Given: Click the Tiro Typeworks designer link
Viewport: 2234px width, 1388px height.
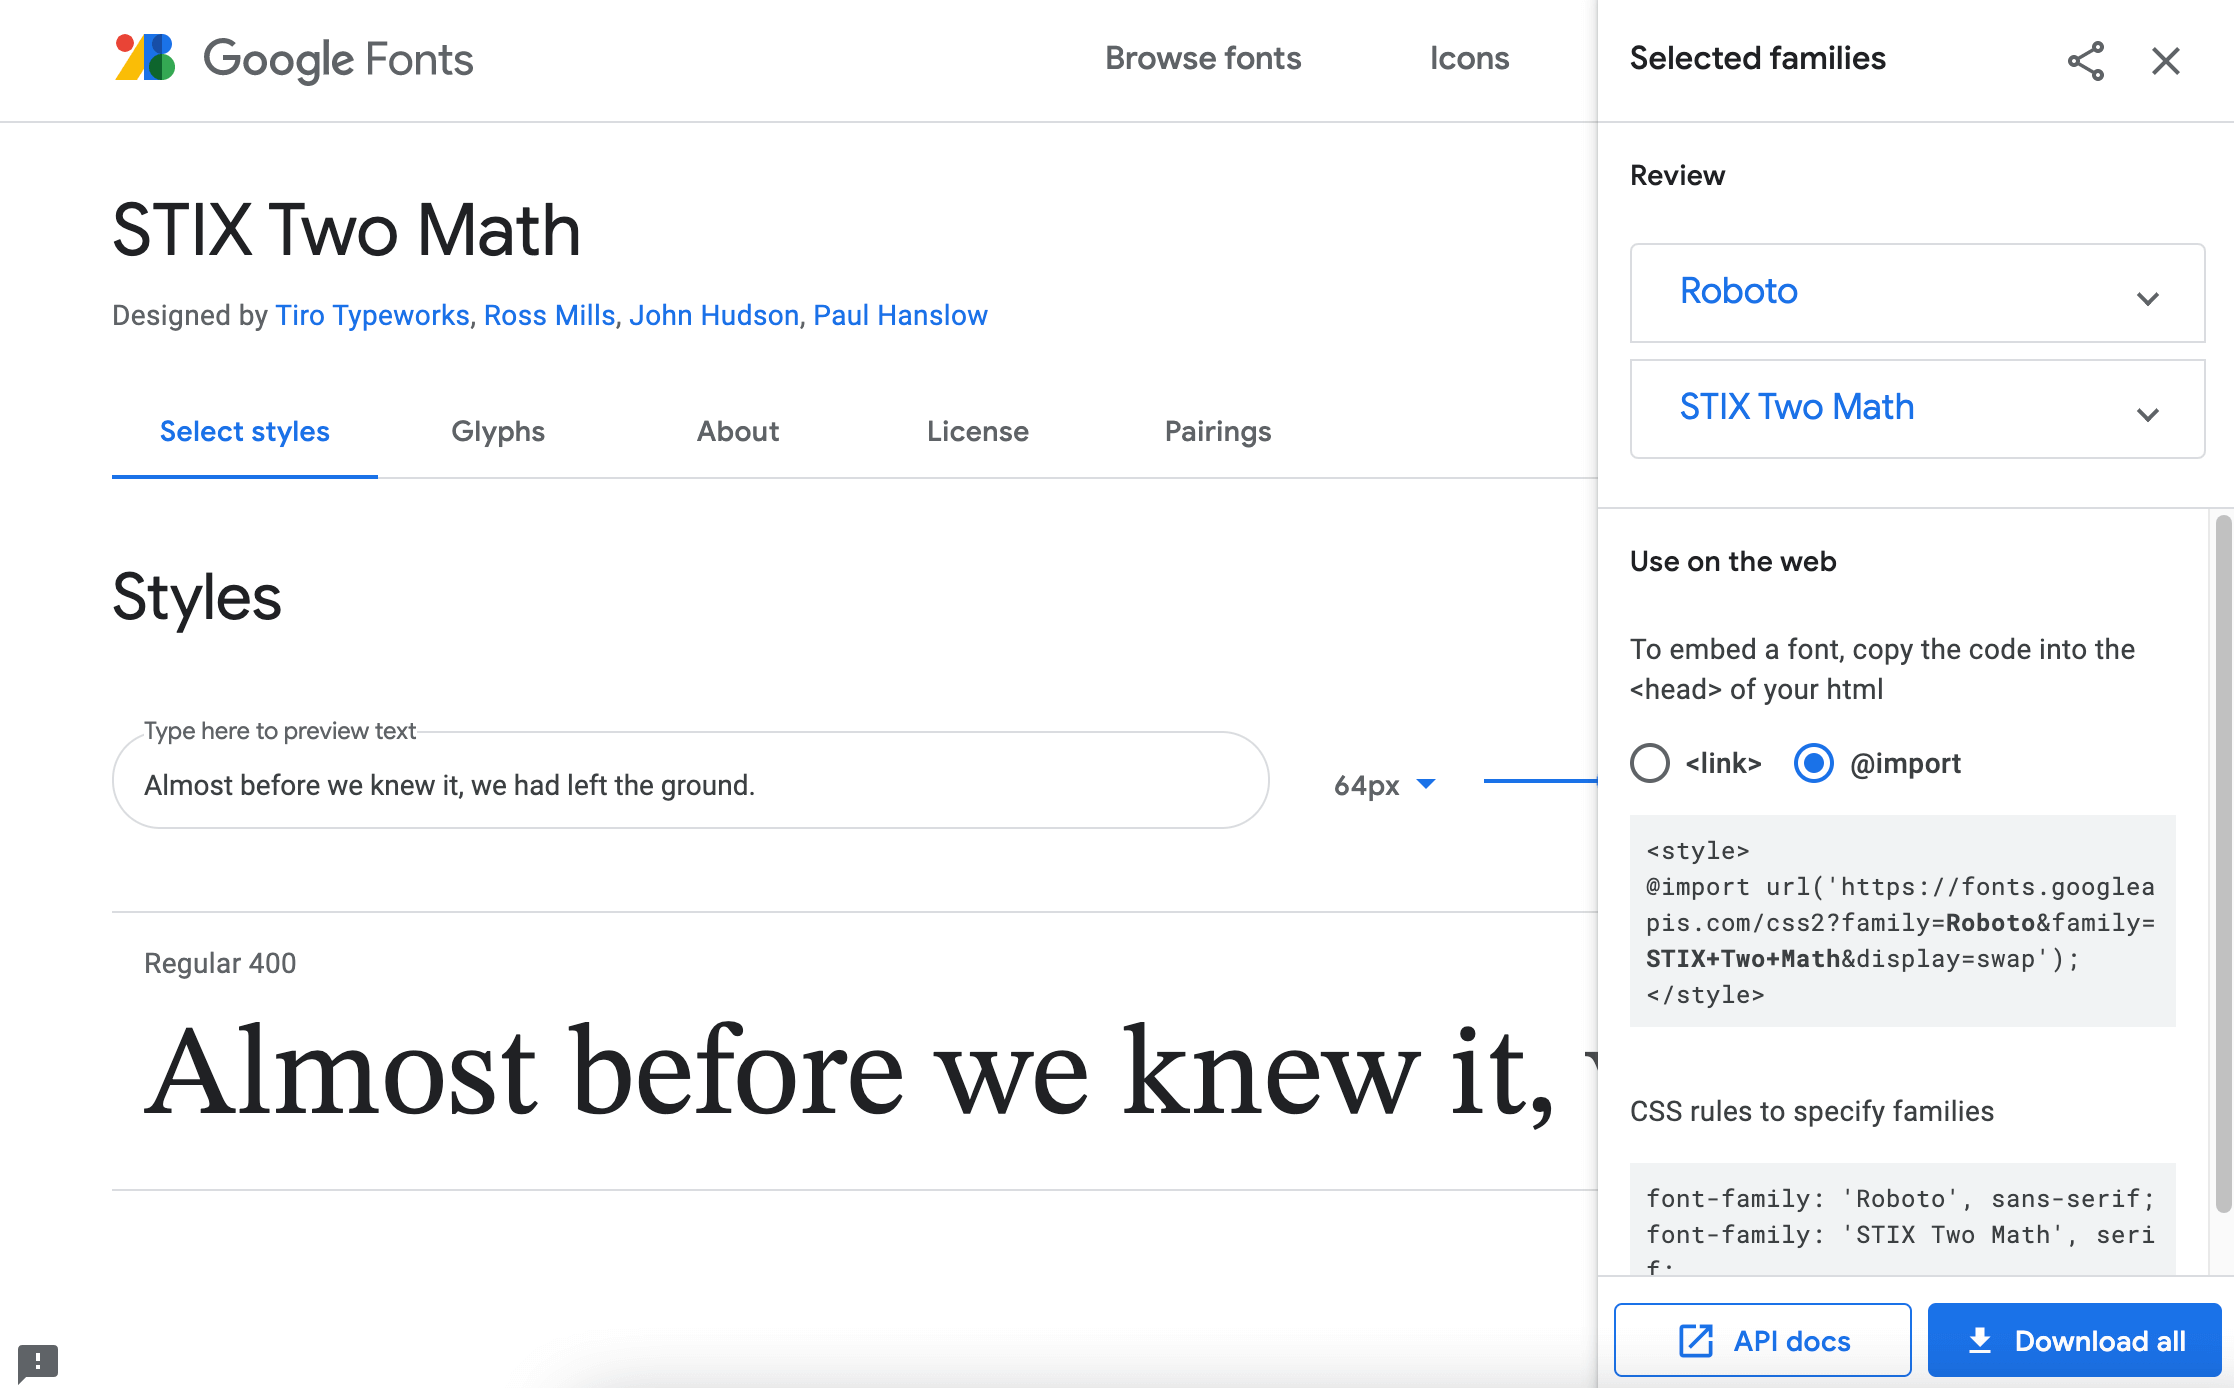Looking at the screenshot, I should click(371, 315).
